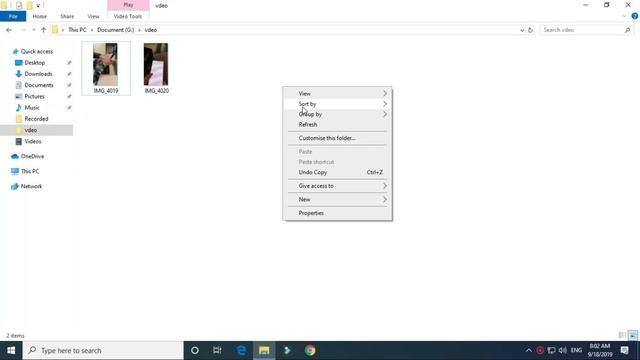640x360 pixels.
Task: Click Document (G:) in address path
Action: (x=116, y=30)
